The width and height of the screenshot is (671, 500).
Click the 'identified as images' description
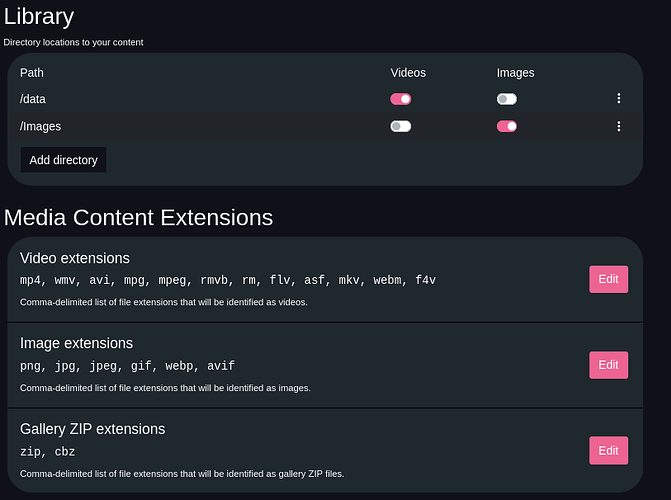165,388
